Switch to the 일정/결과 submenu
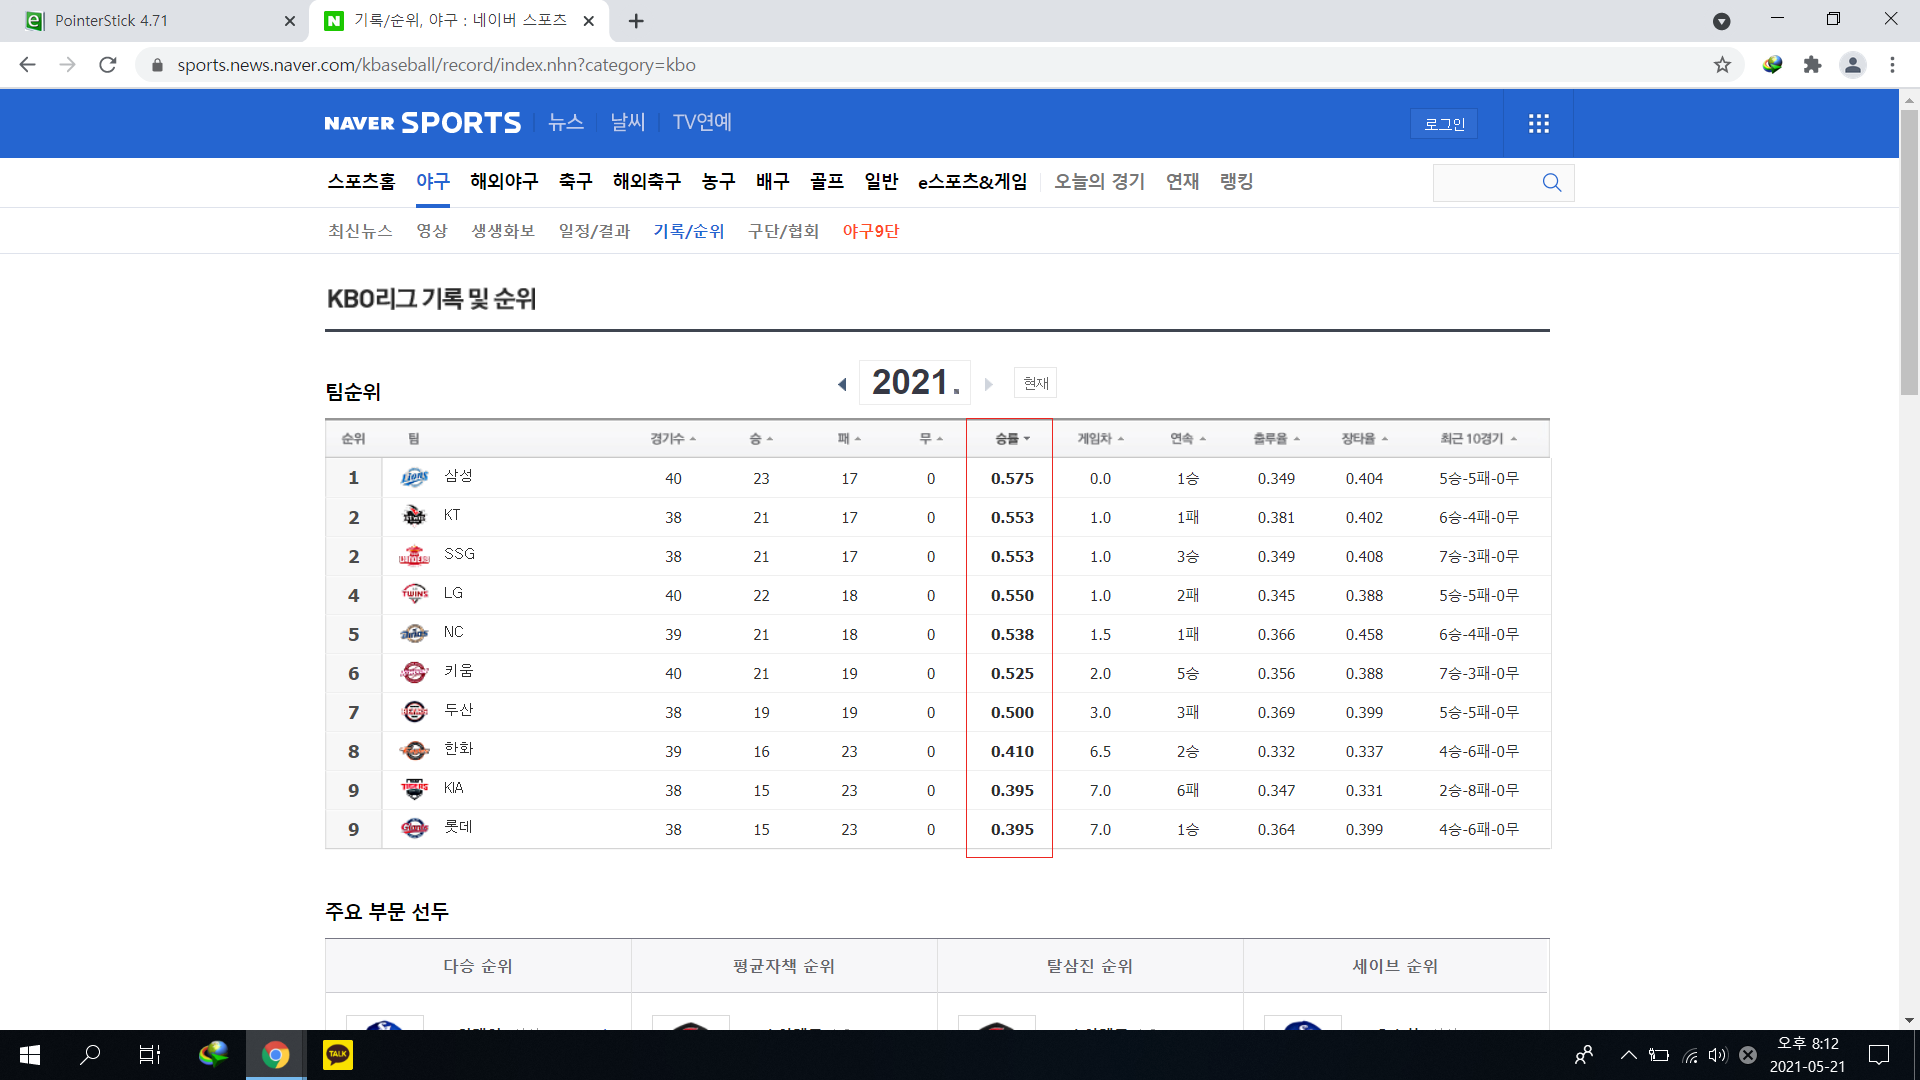The image size is (1920, 1080). point(594,231)
